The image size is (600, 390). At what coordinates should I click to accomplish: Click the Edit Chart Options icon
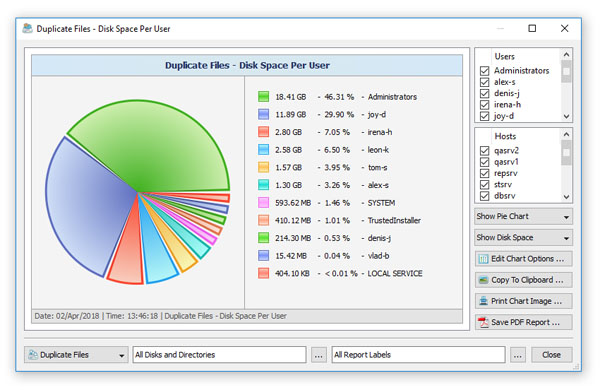coord(483,259)
